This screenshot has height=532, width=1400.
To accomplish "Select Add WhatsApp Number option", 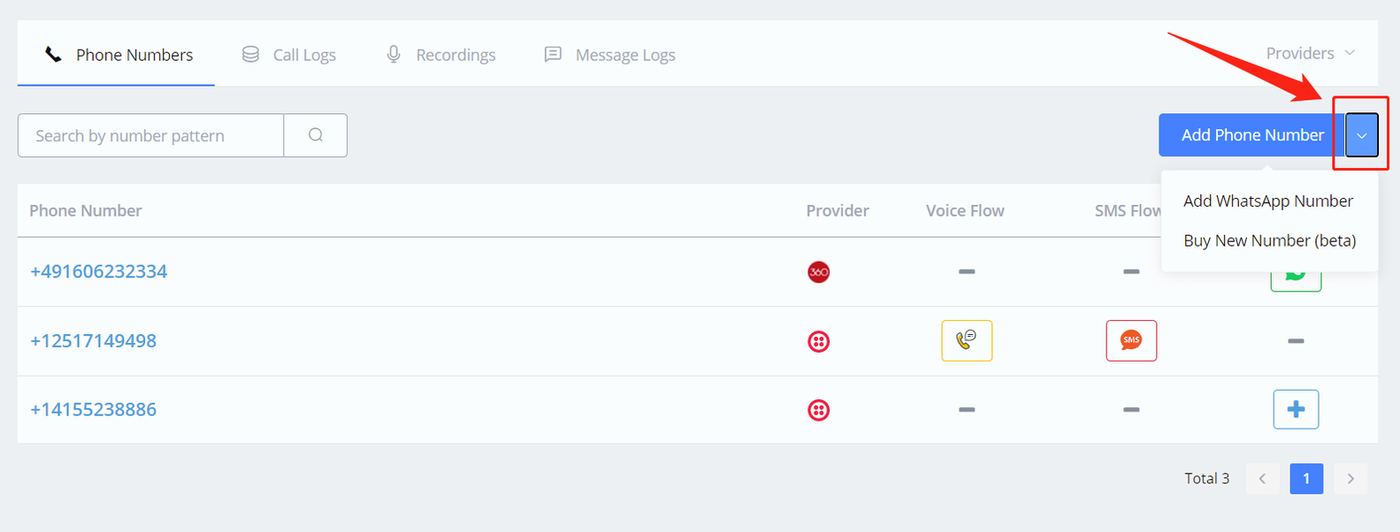I will pyautogui.click(x=1268, y=201).
